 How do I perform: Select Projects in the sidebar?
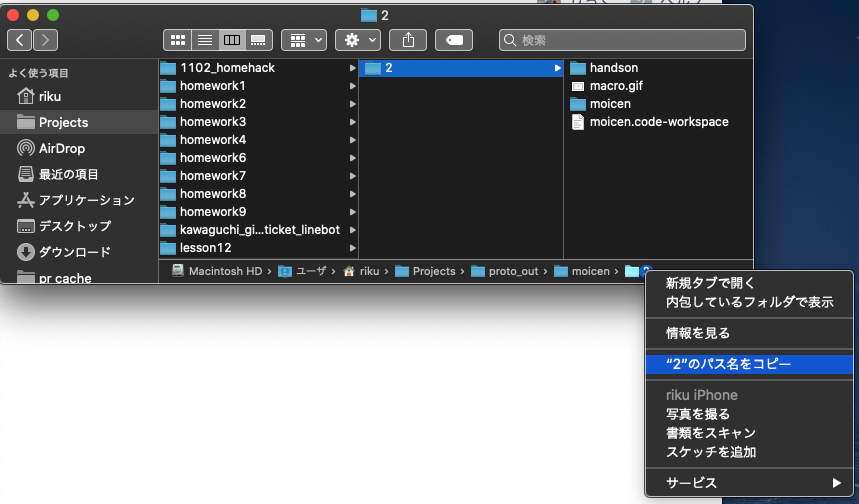(79, 122)
